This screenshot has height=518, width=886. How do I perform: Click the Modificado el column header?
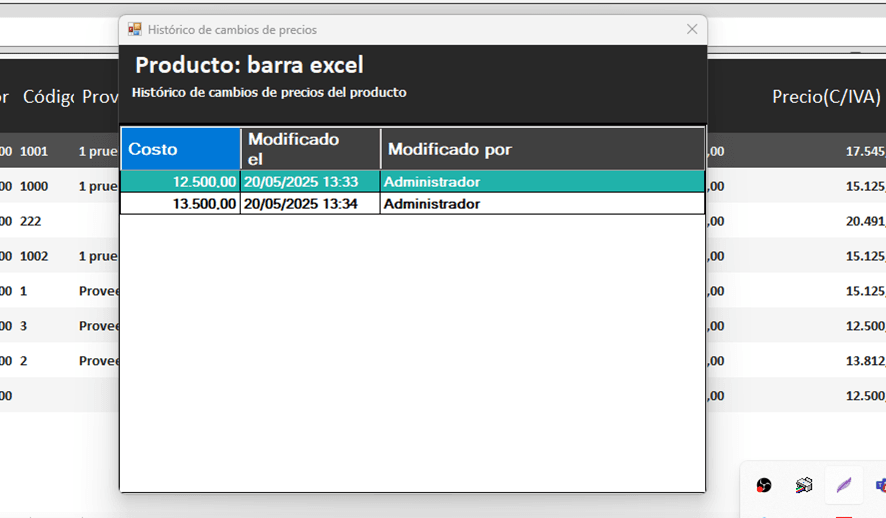pyautogui.click(x=310, y=149)
